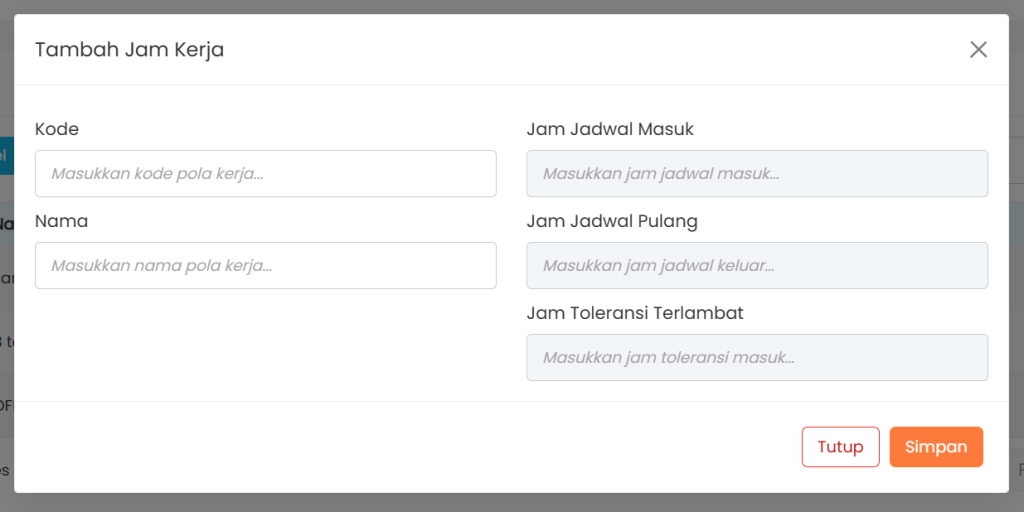Click the empty area beneath the Nama field
1024x512 pixels.
point(265,345)
